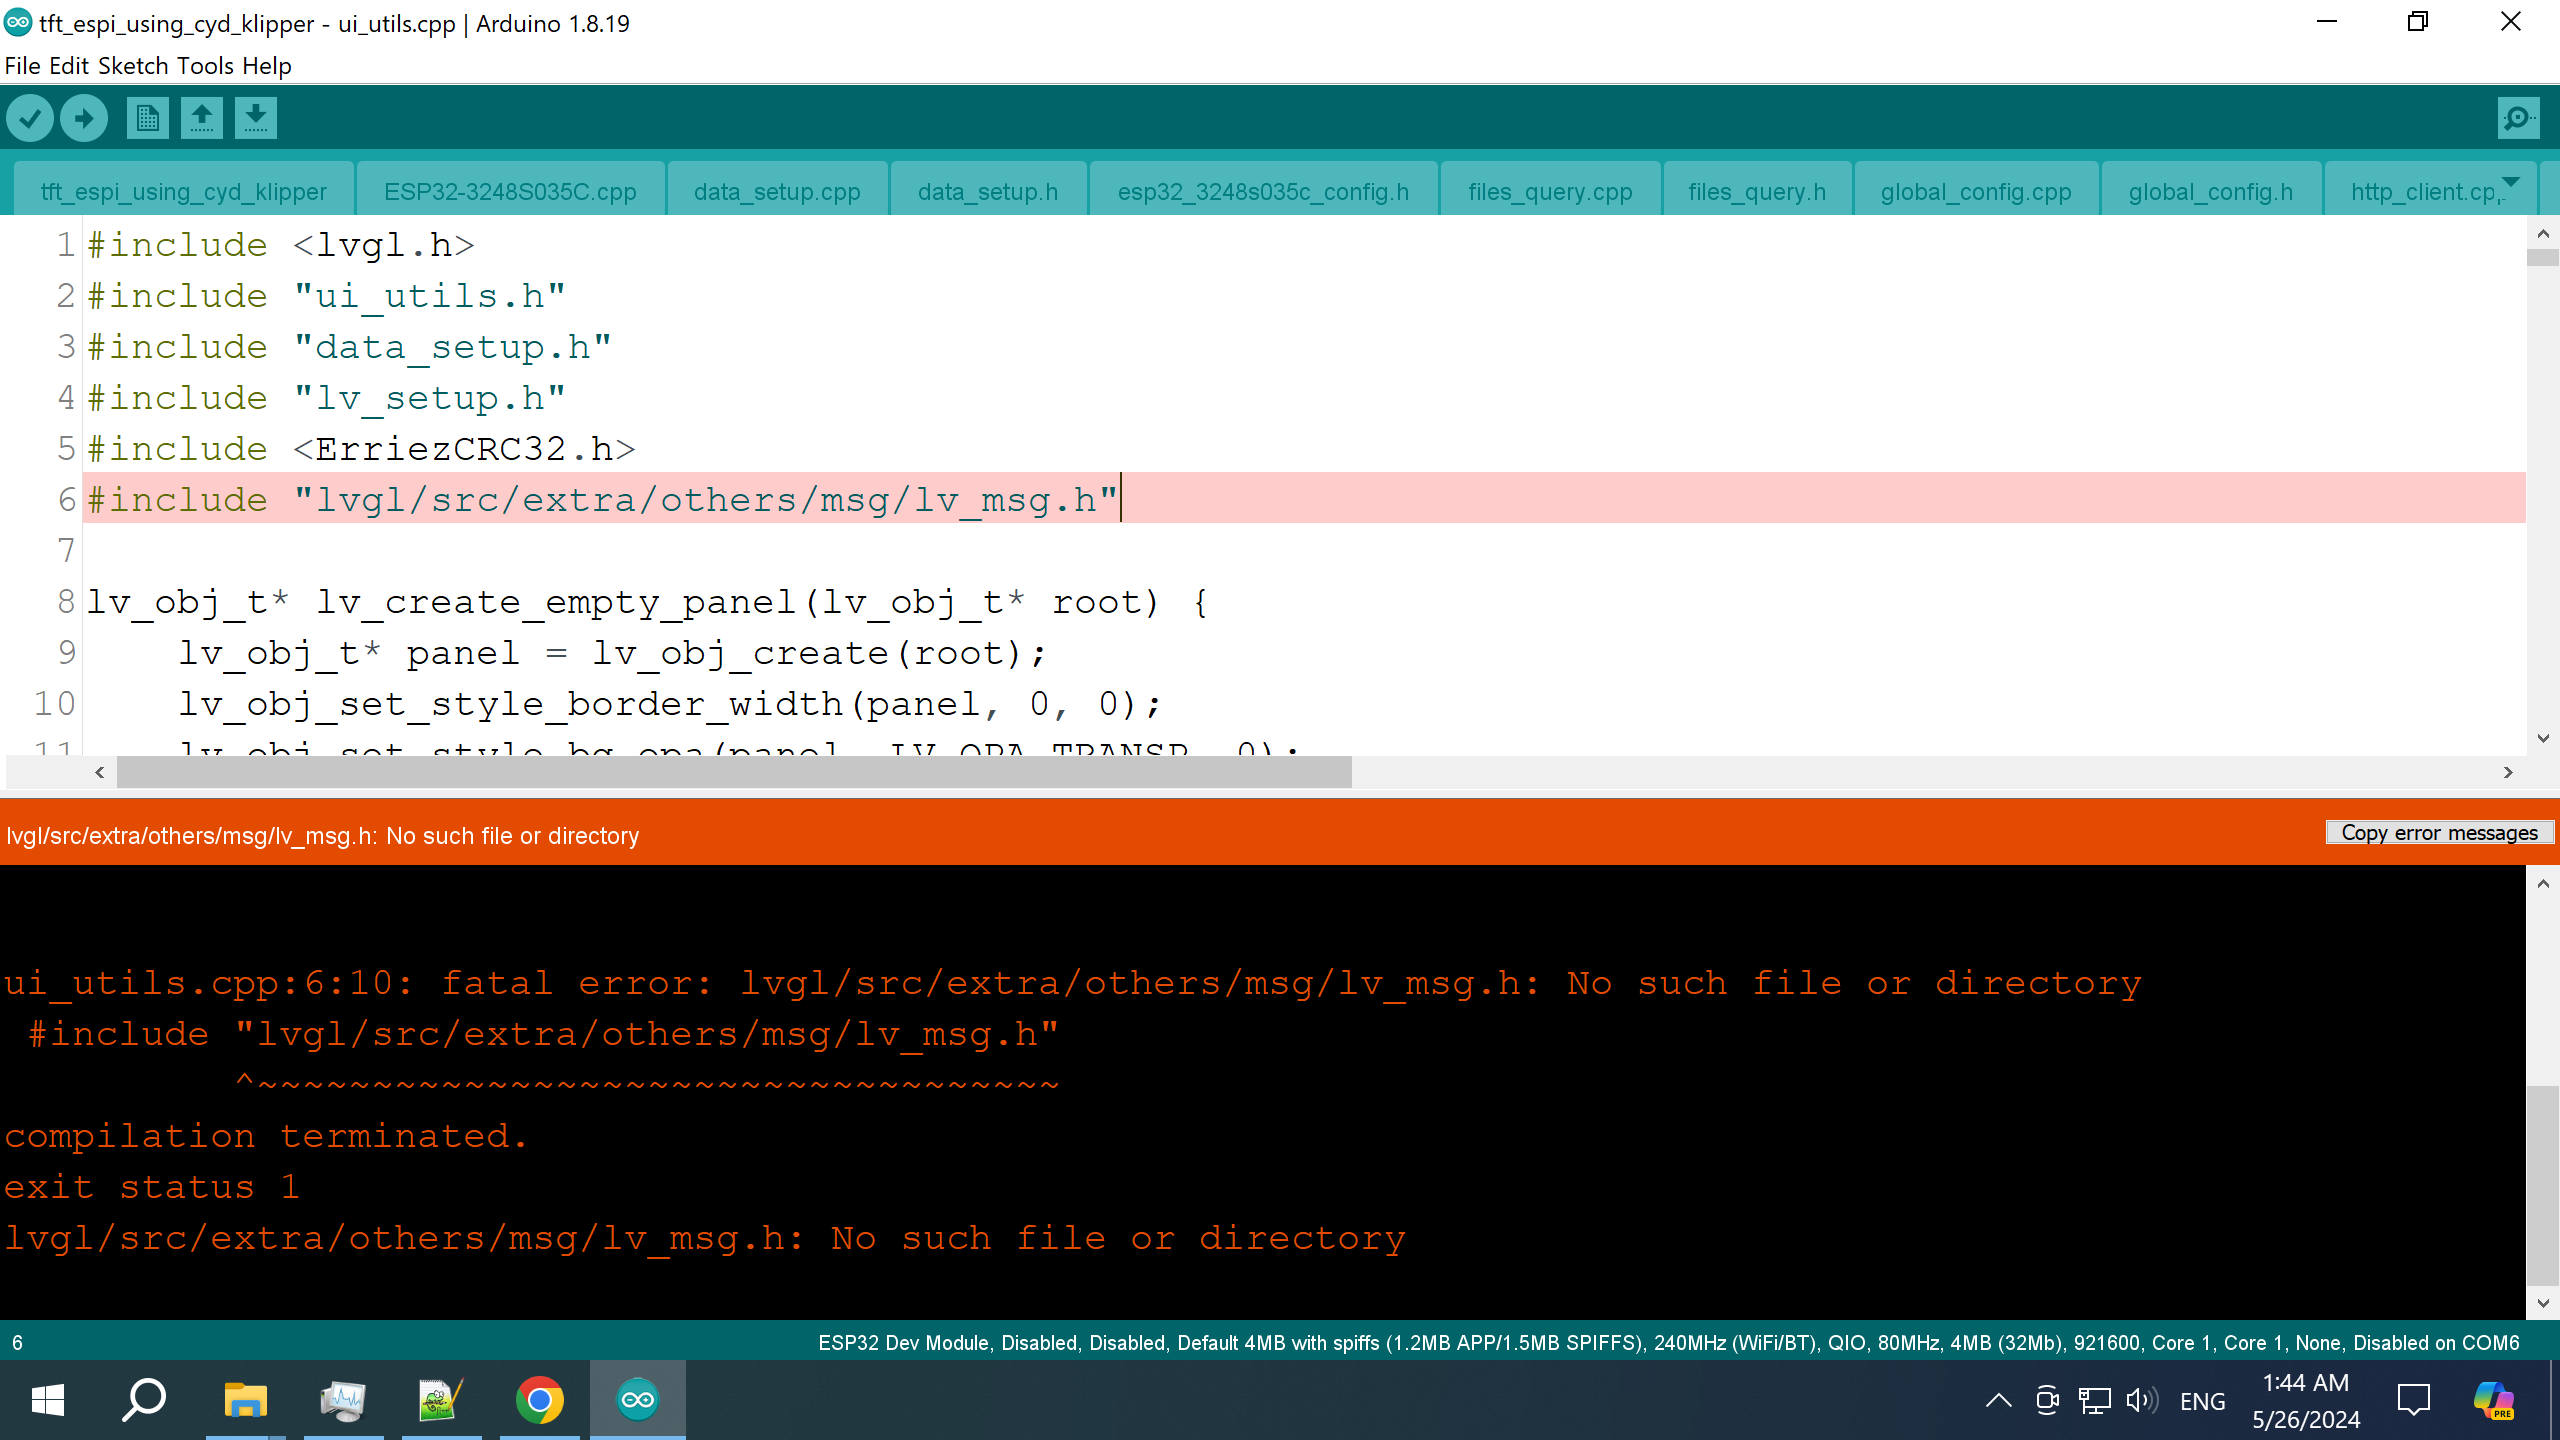The width and height of the screenshot is (2560, 1440).
Task: Click the console scroll down arrow
Action: pos(2543,1303)
